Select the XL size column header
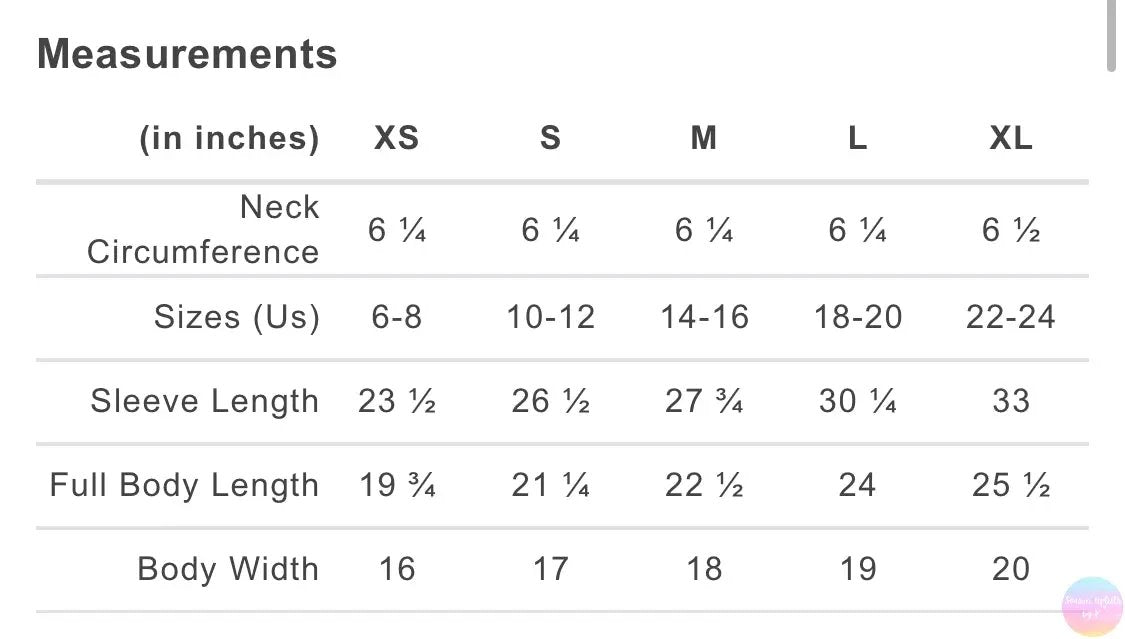 click(x=1010, y=138)
